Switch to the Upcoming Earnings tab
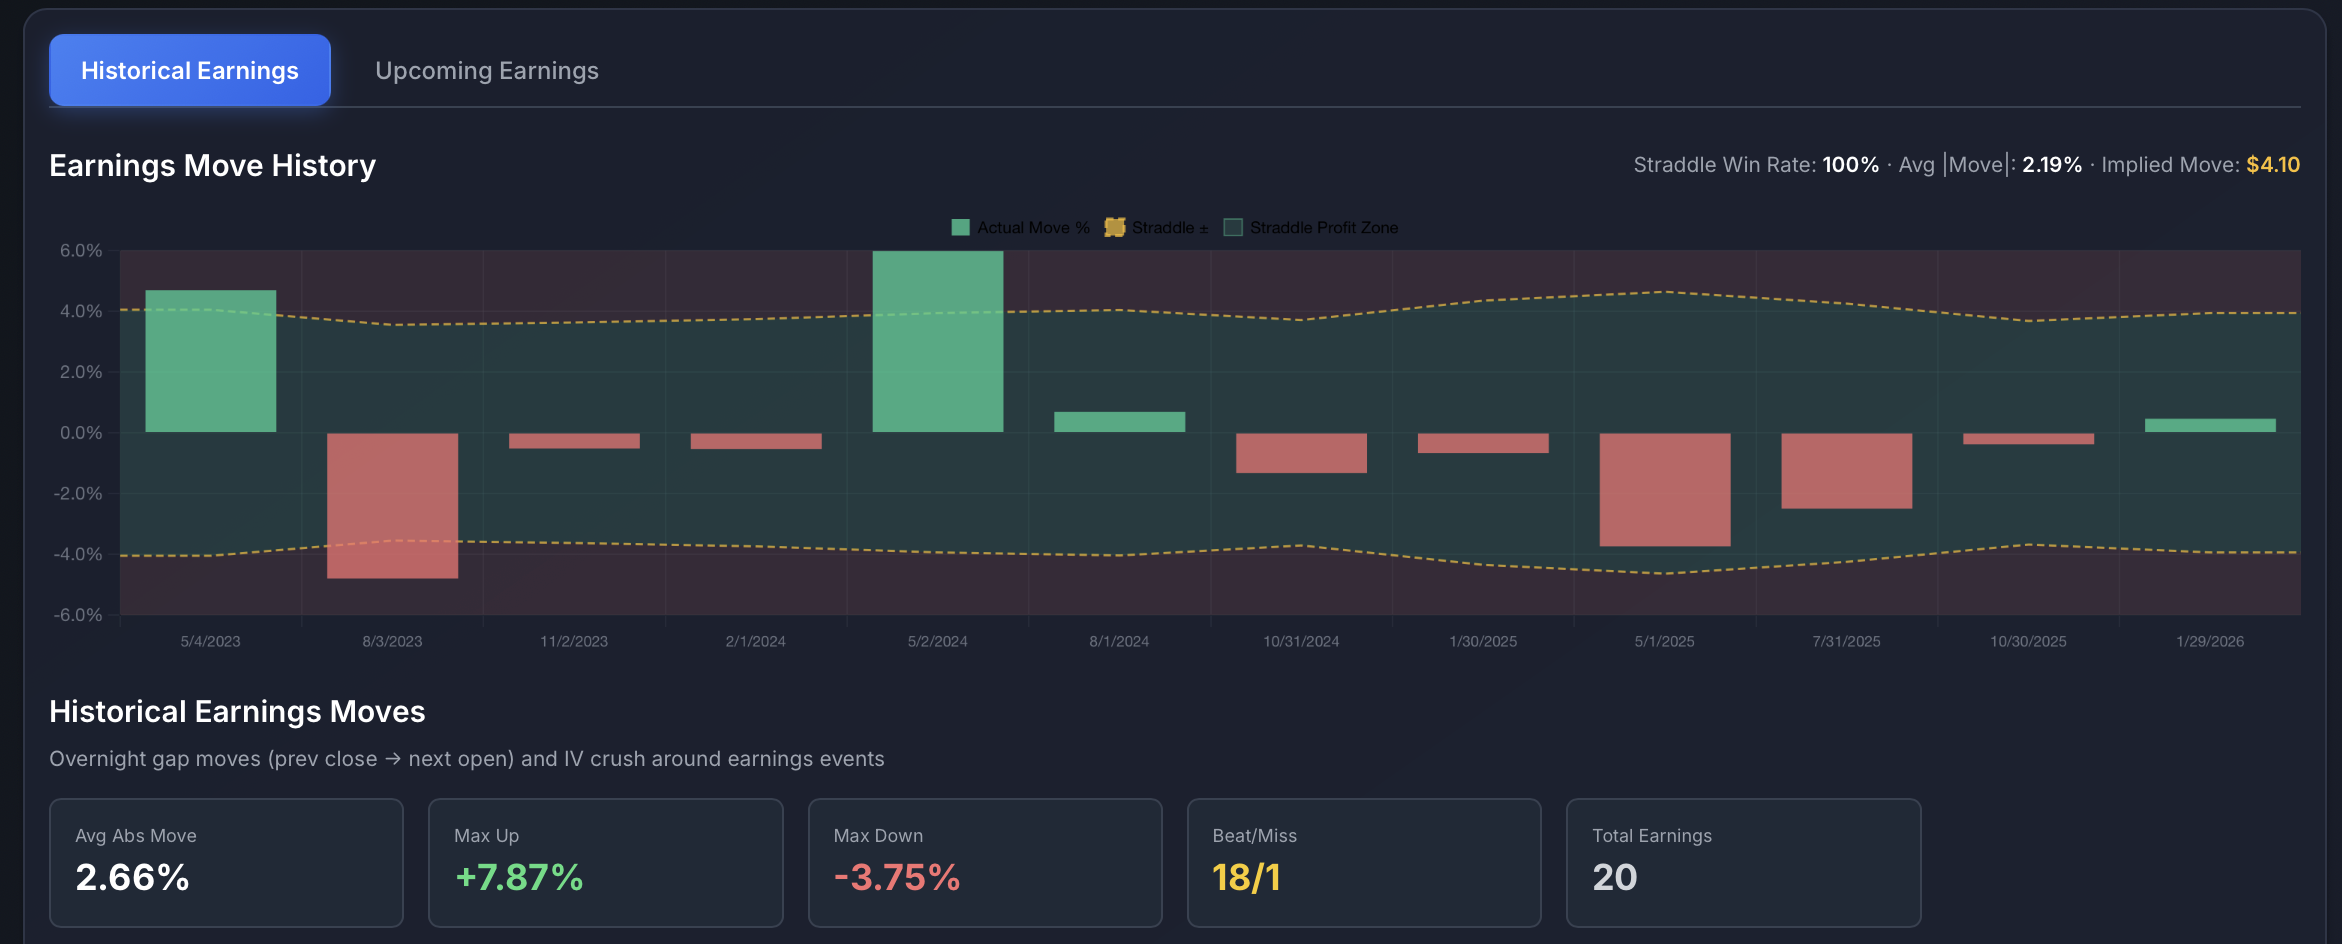 pos(487,70)
